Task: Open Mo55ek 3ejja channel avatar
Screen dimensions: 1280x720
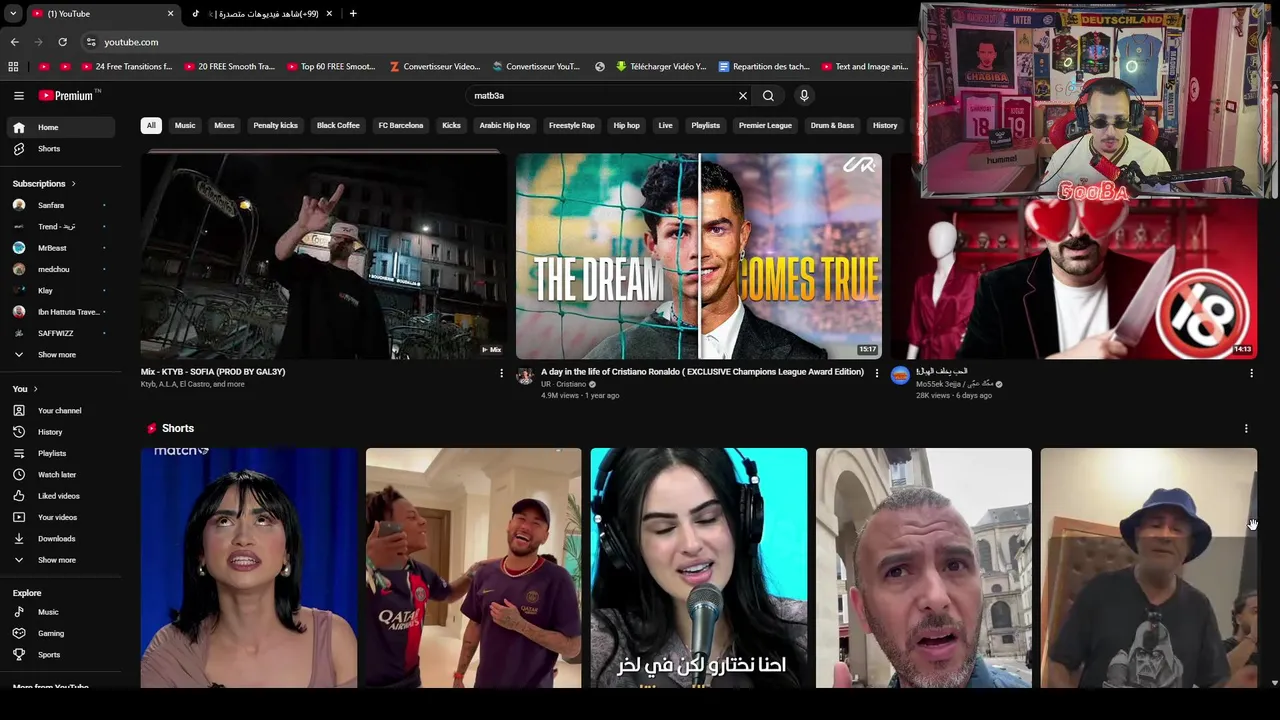Action: pos(900,376)
